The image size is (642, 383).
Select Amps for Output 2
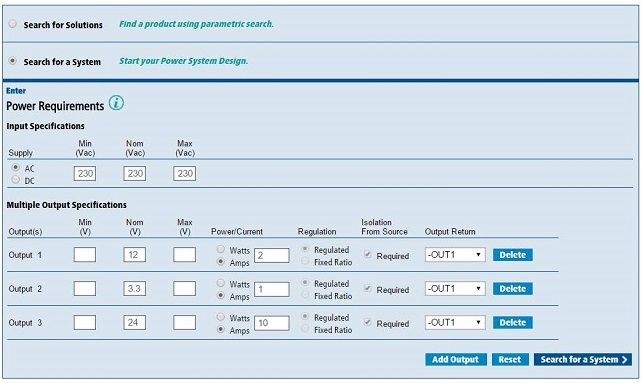[221, 295]
